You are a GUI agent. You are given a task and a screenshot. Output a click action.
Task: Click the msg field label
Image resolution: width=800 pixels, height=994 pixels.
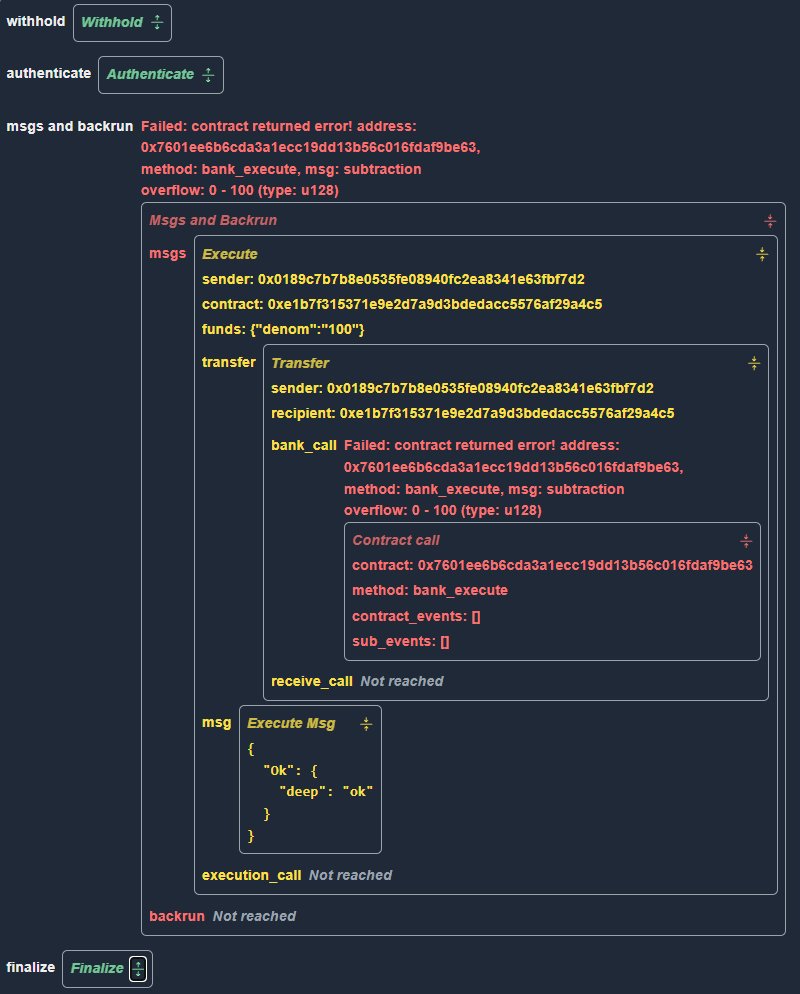216,723
